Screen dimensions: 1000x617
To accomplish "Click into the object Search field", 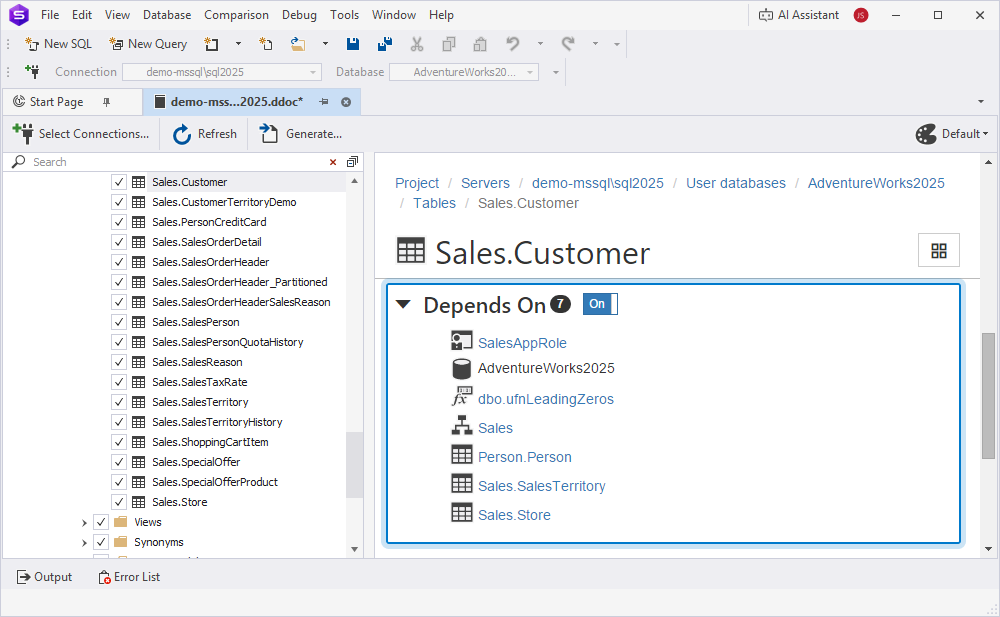I will tap(179, 162).
